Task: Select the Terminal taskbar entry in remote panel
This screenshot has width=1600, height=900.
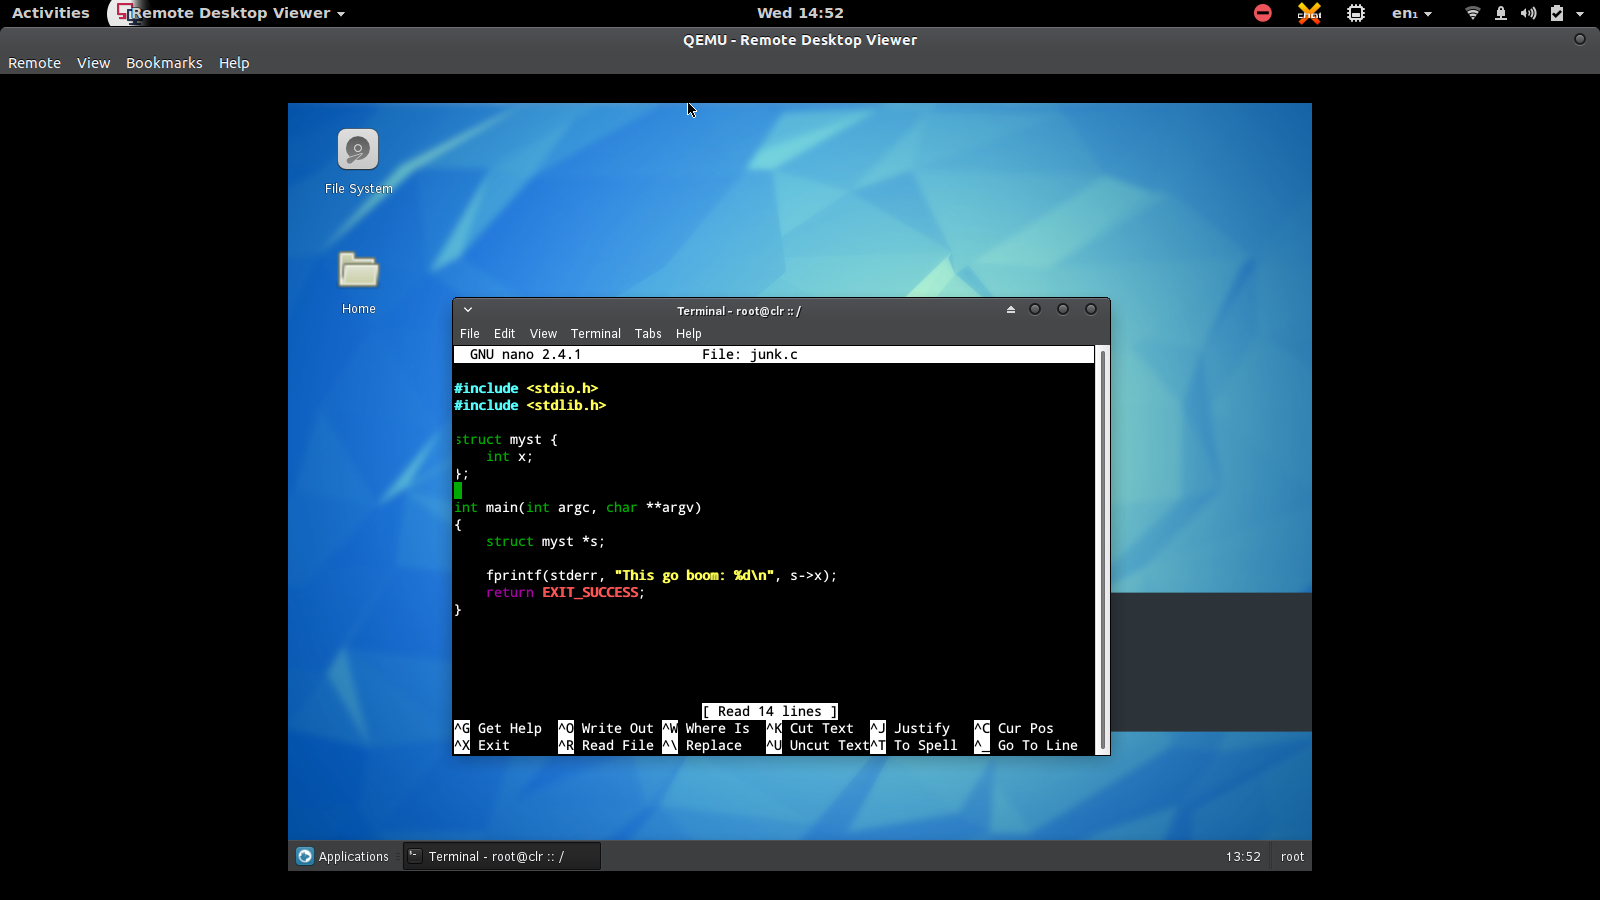Action: click(502, 856)
